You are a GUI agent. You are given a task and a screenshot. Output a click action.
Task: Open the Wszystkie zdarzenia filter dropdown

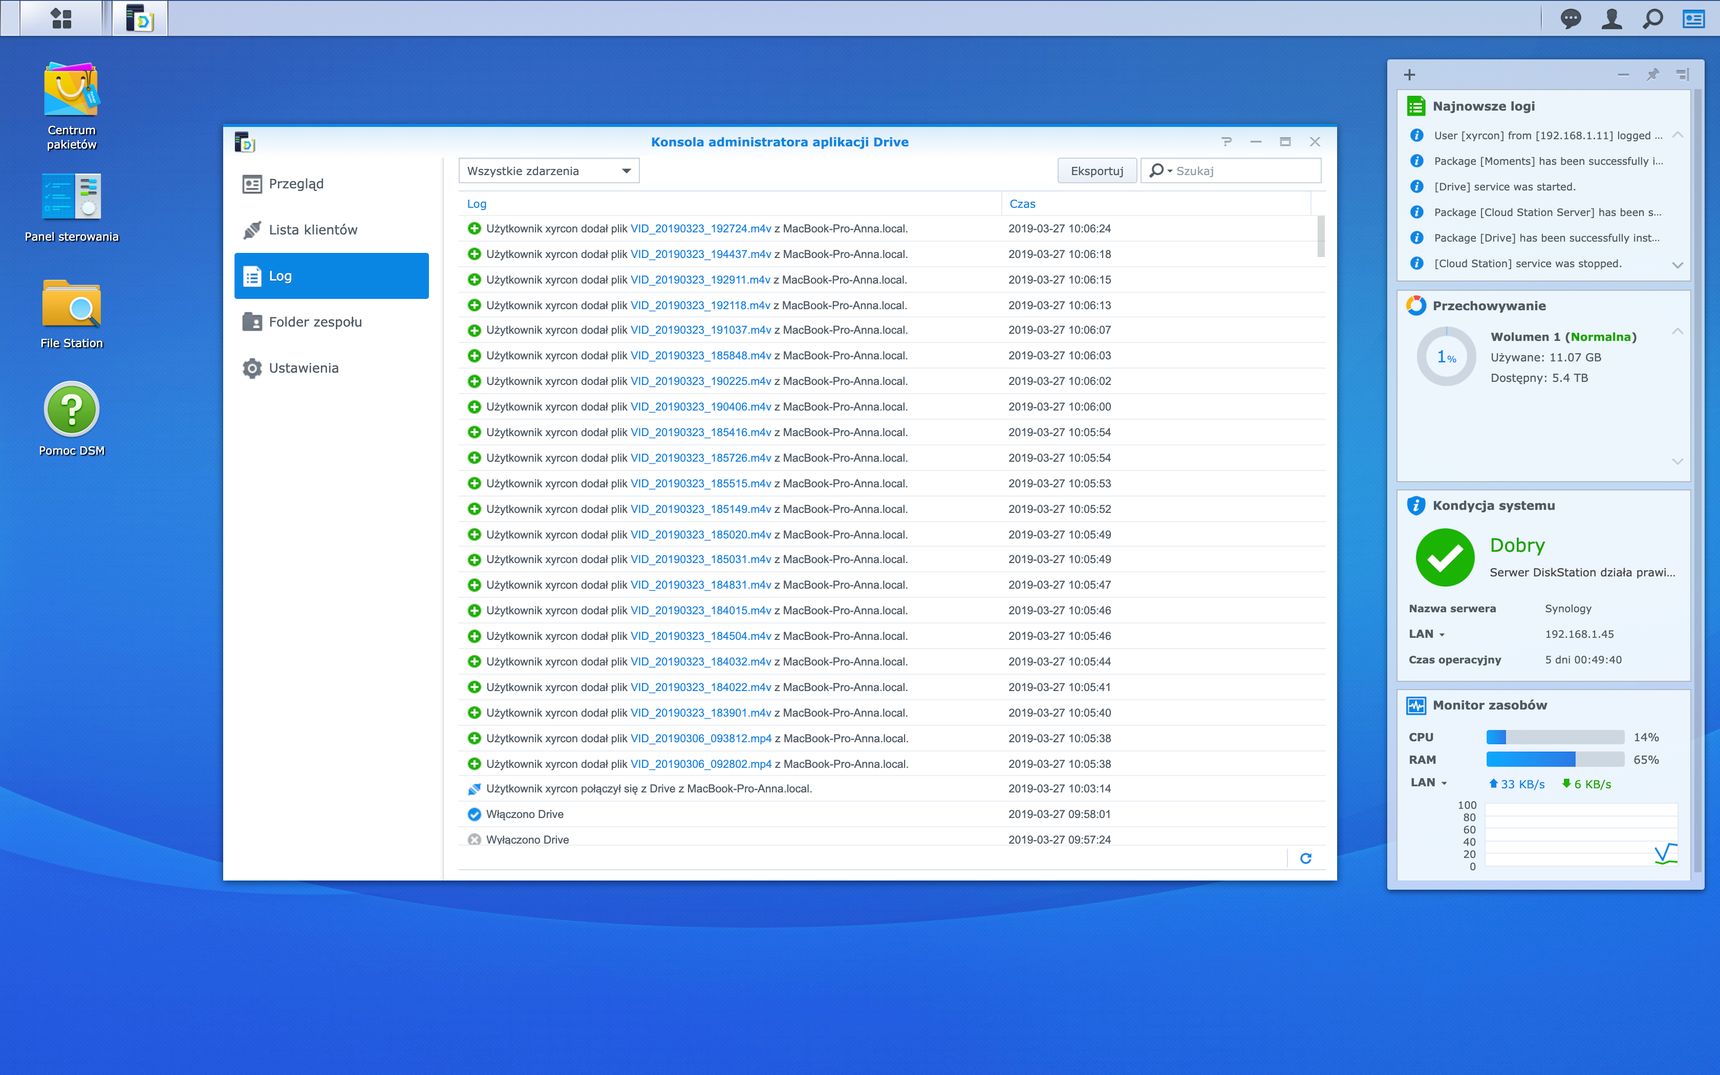click(549, 171)
